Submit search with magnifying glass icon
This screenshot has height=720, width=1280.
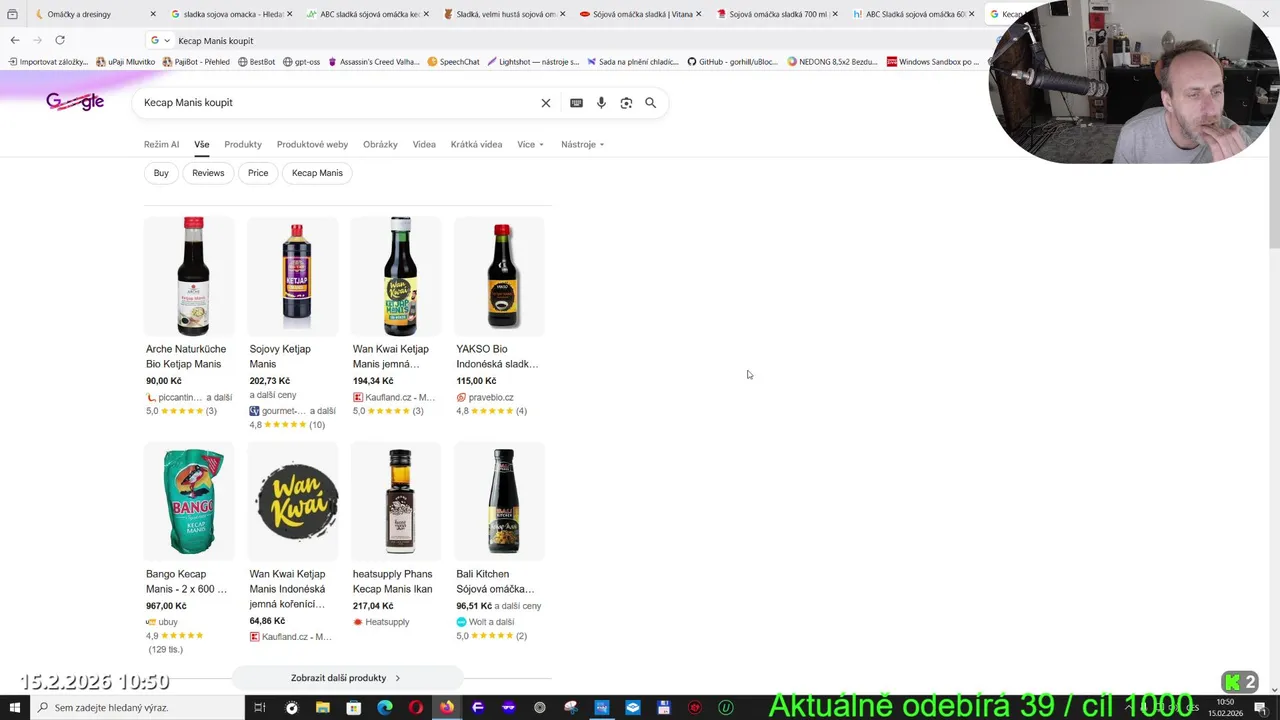coord(651,103)
